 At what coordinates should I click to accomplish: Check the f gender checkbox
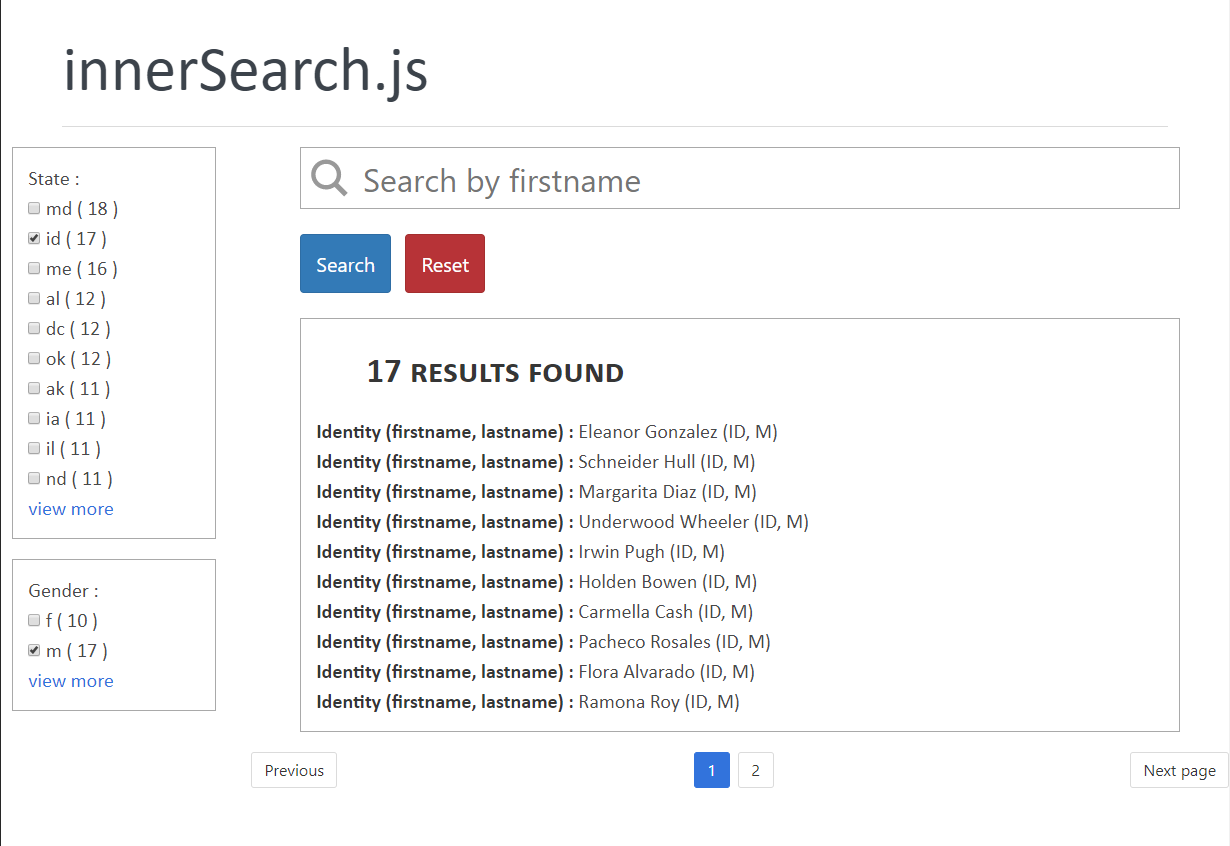point(34,621)
